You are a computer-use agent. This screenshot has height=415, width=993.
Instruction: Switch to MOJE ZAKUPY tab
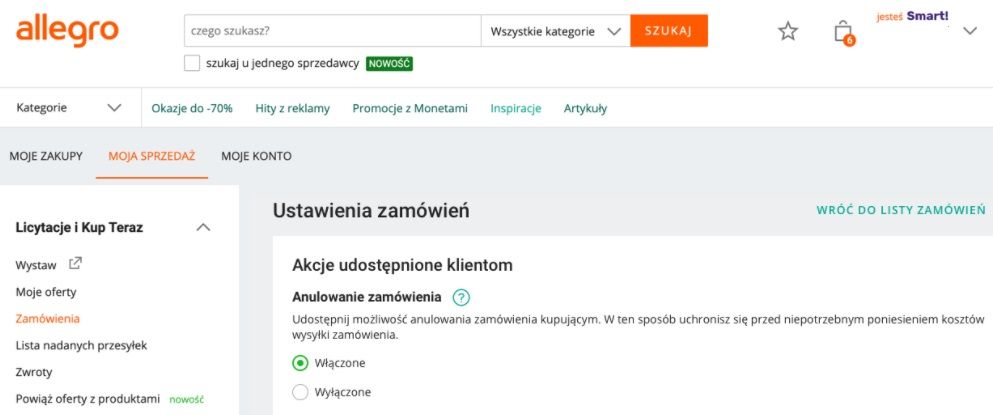46,156
